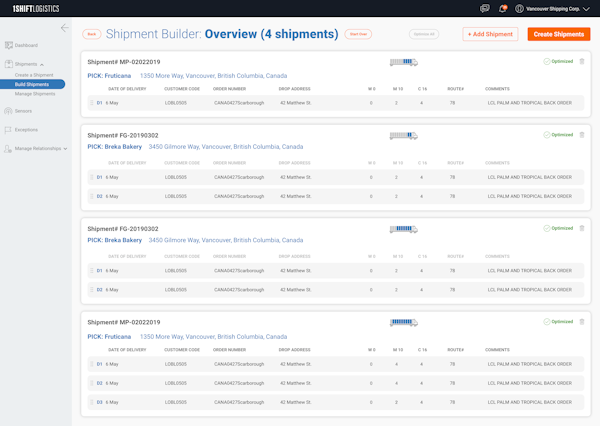Viewport: 600px width, 426px height.
Task: Click Optimized check badge on three-delivery MP-02022019 shipment
Action: coord(558,322)
